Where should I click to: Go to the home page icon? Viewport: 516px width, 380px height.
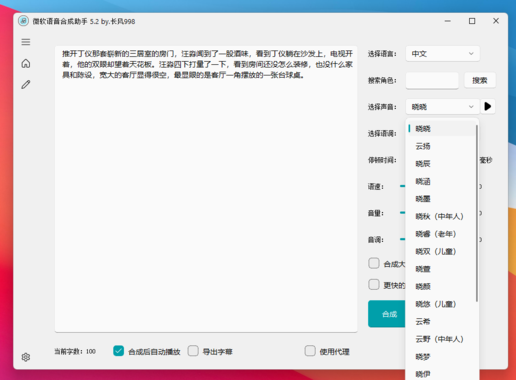(26, 63)
